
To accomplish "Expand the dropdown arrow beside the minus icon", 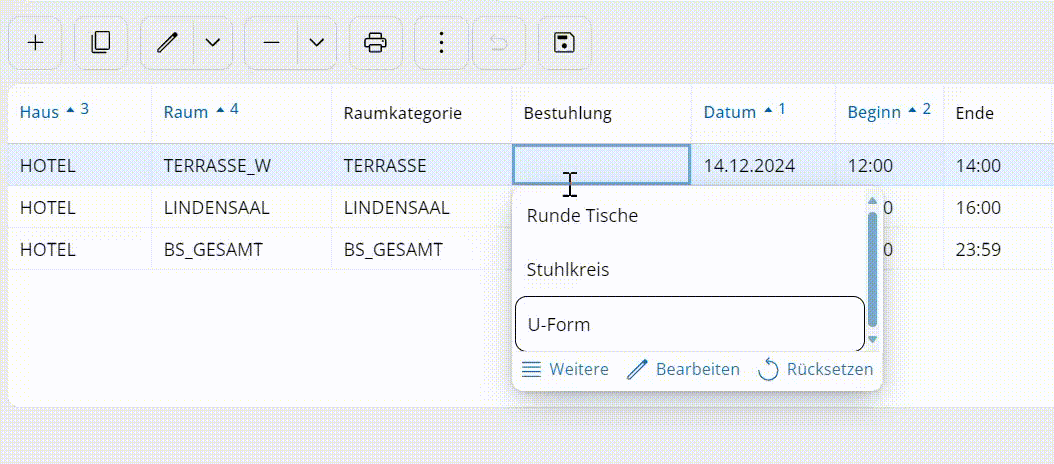I will (317, 43).
